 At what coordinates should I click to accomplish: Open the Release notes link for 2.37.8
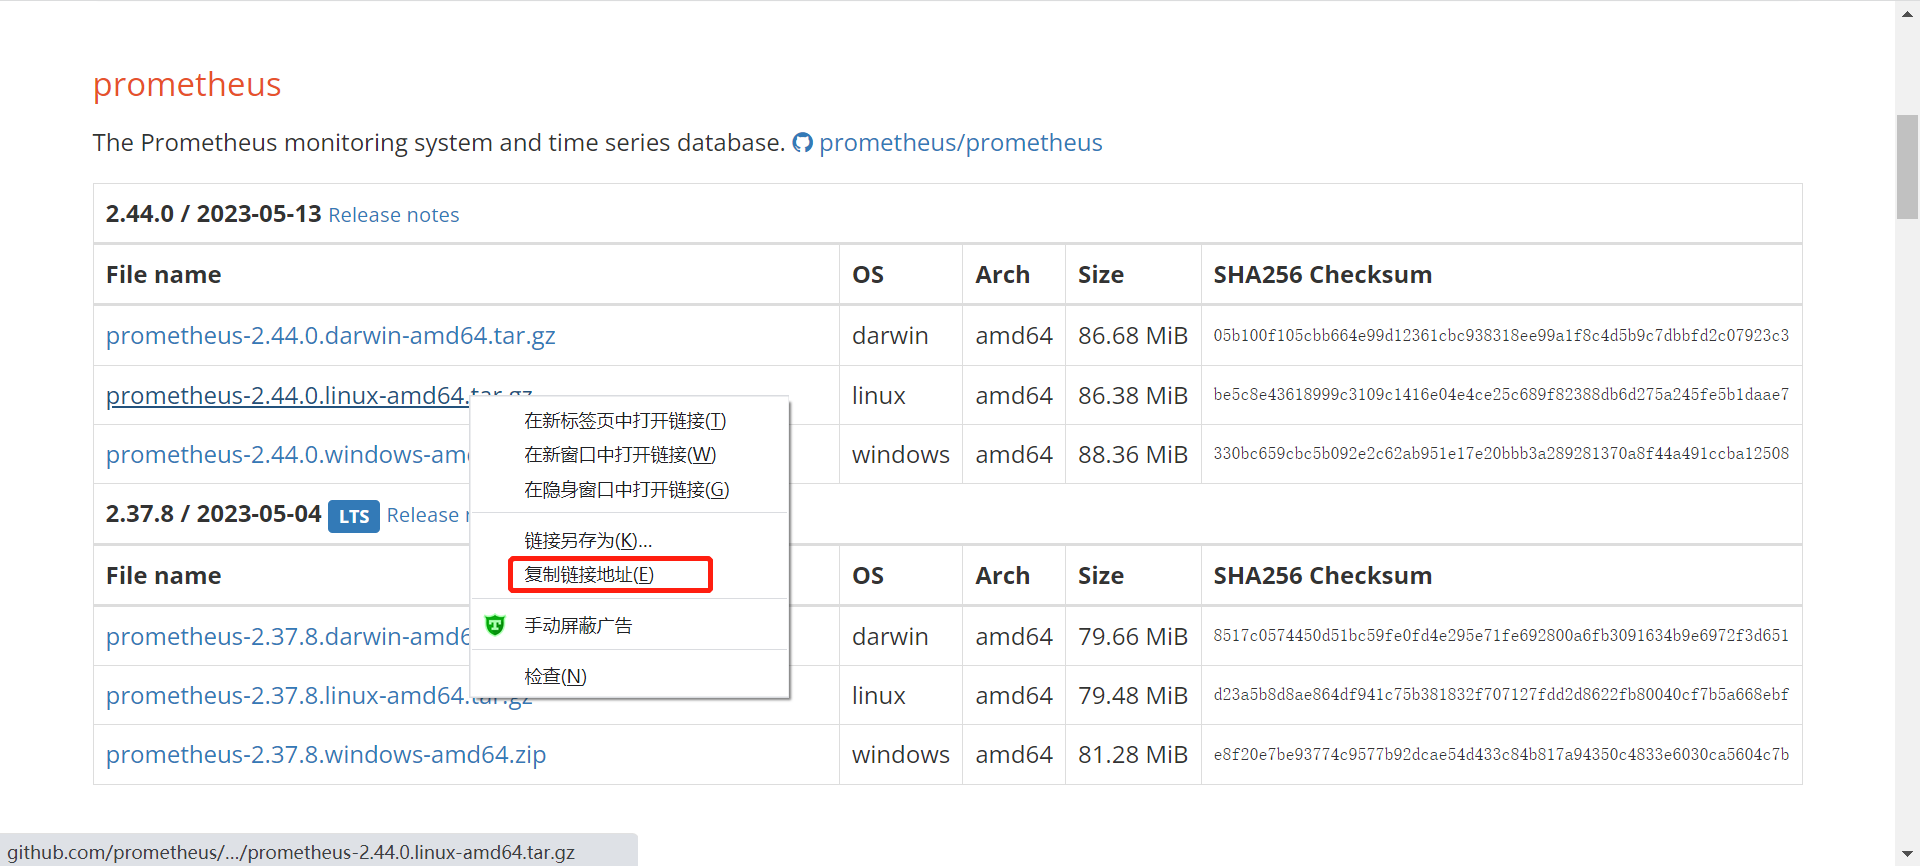(427, 515)
